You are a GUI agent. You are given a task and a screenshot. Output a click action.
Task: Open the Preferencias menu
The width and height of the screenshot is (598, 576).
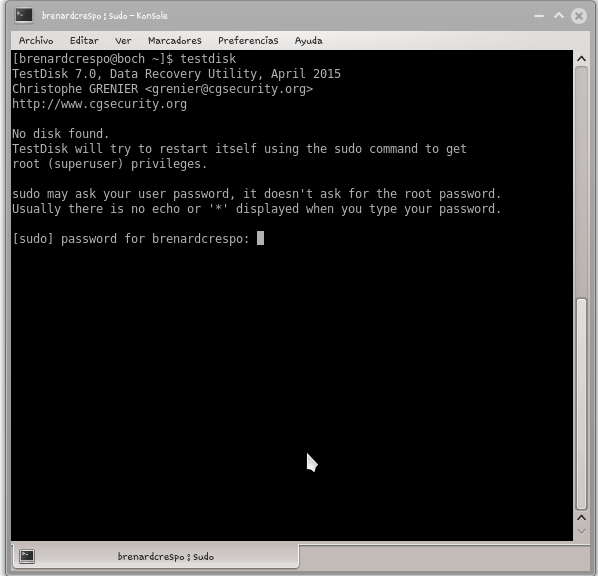[248, 40]
